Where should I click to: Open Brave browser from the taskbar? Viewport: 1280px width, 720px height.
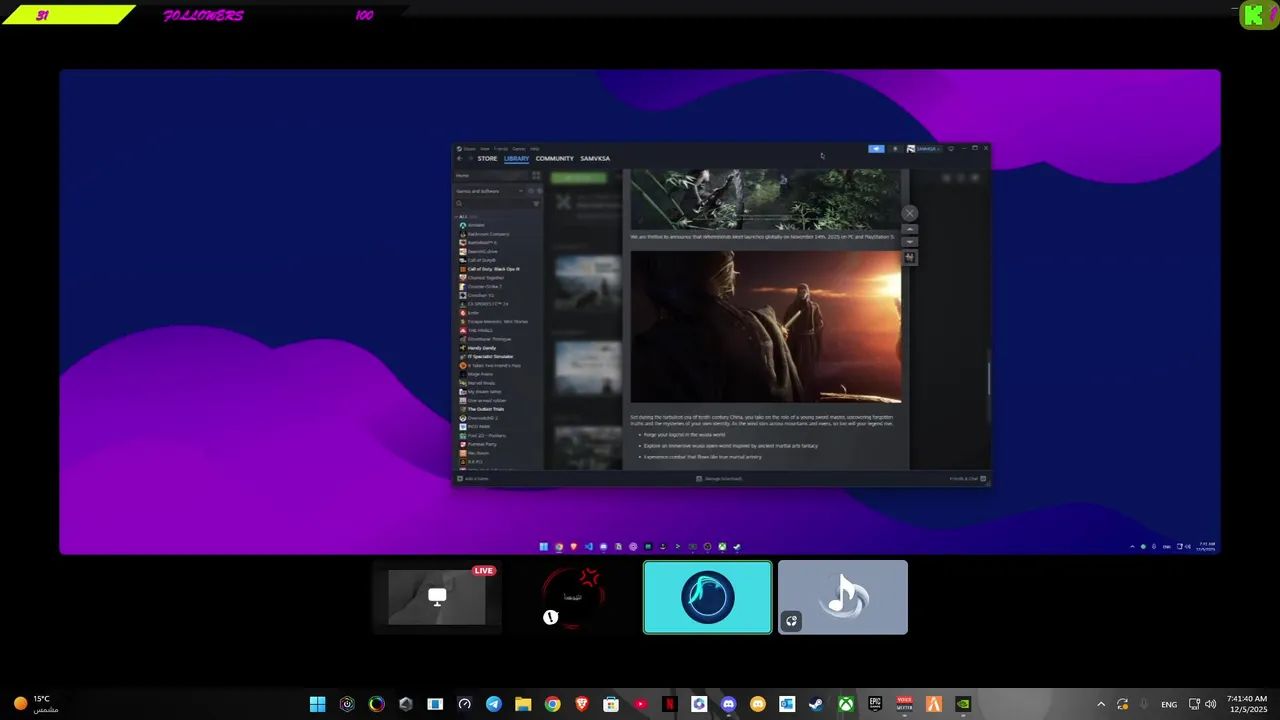[x=582, y=704]
